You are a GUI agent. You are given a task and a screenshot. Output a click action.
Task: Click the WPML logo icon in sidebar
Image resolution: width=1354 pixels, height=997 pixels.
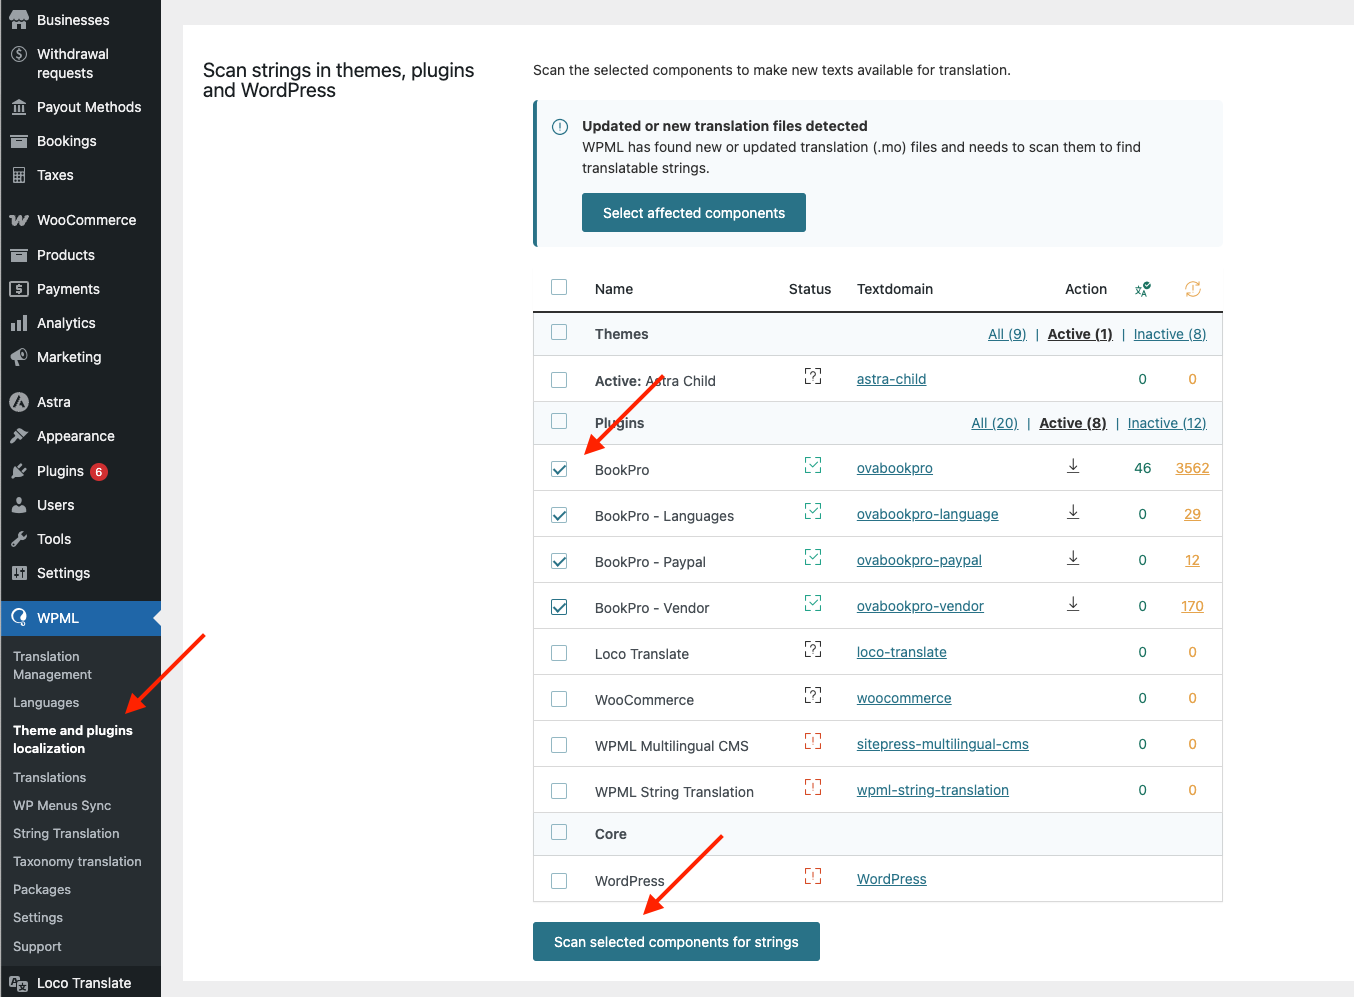point(19,618)
